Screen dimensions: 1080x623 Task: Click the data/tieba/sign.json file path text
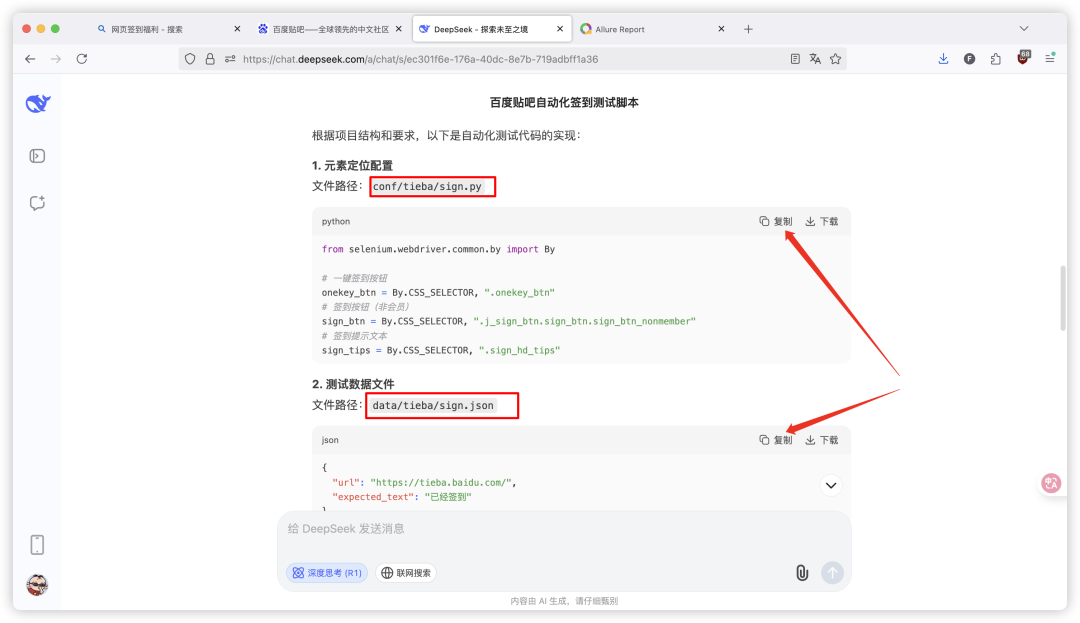(433, 405)
